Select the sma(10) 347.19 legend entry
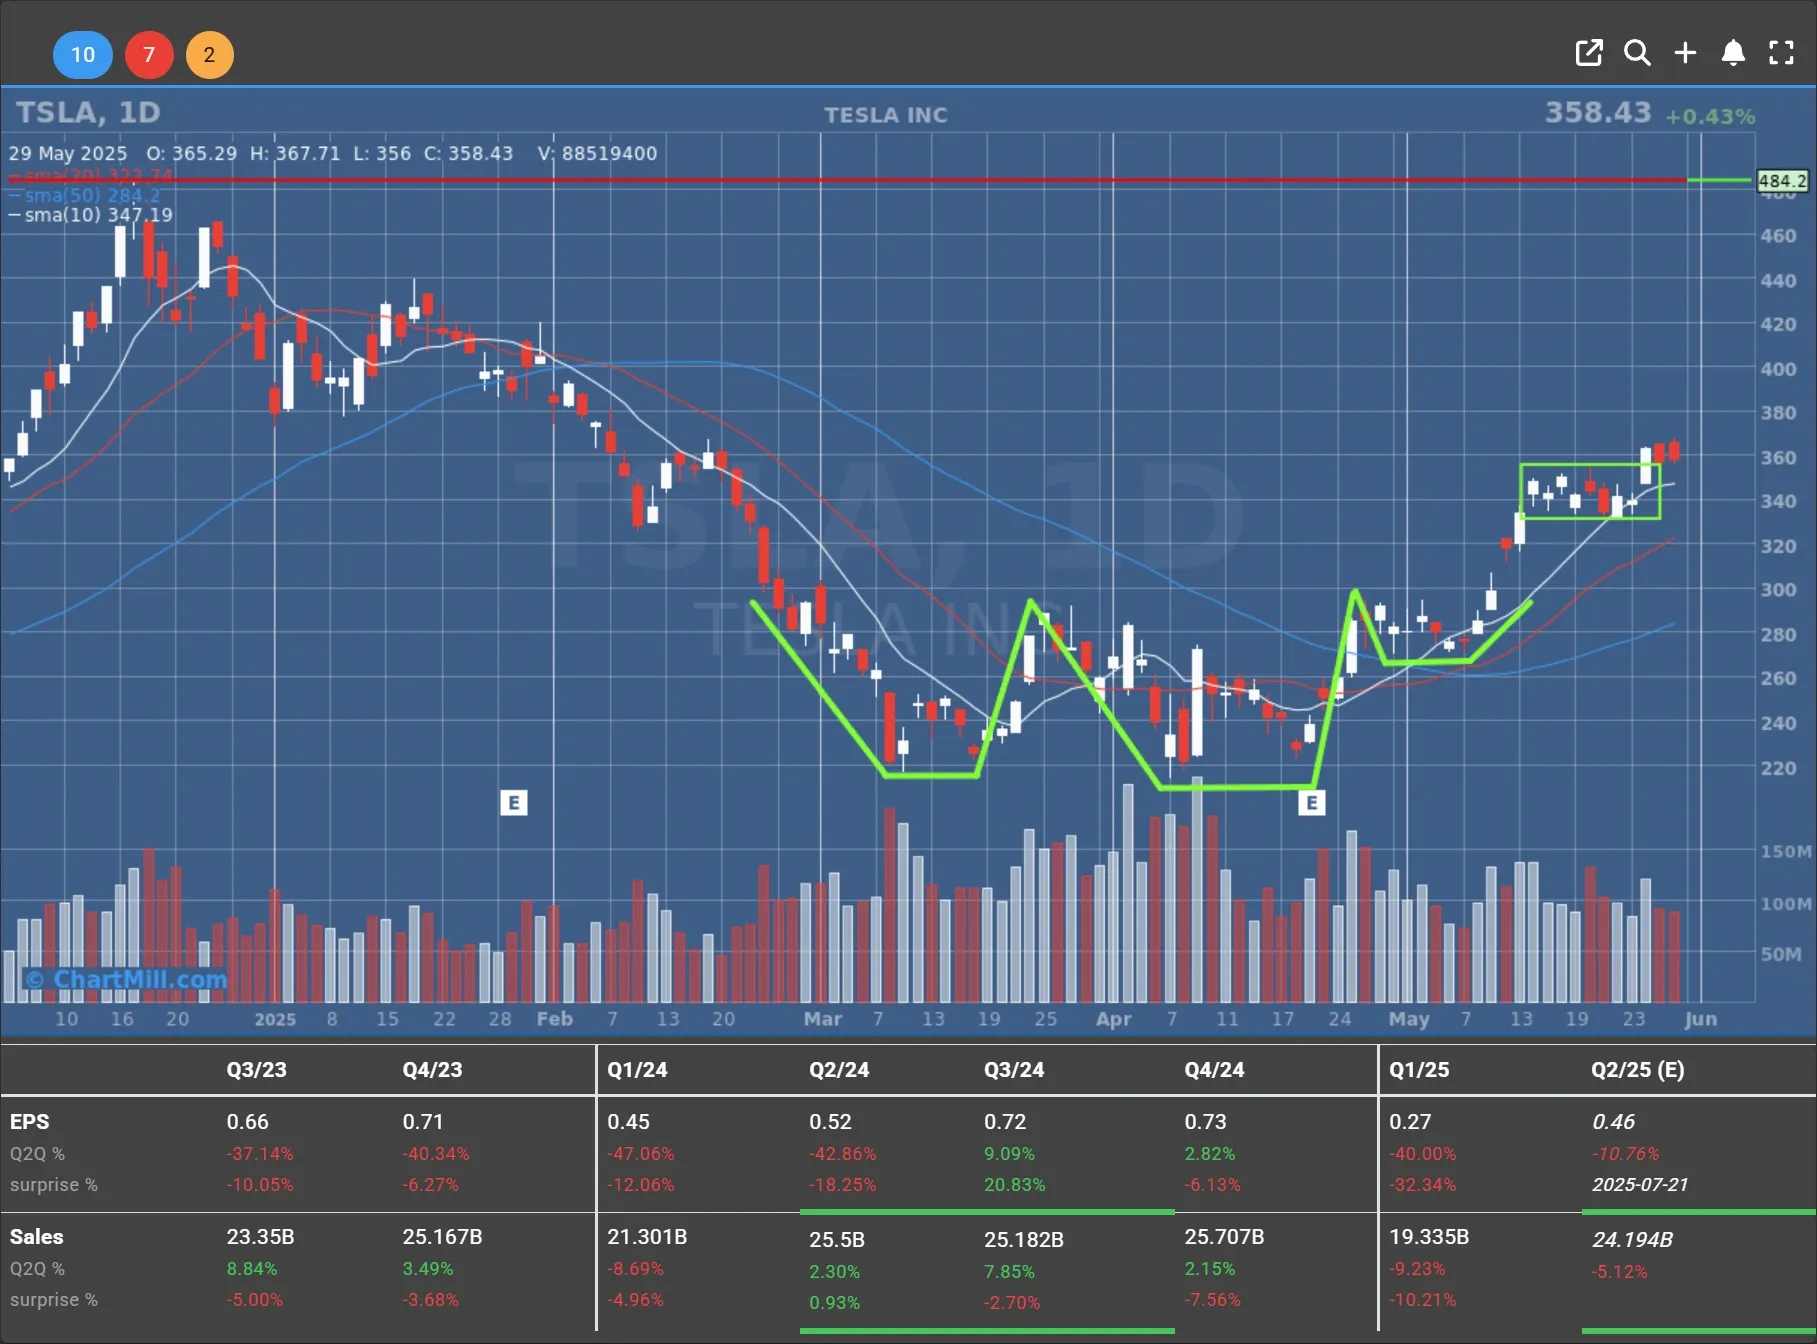Screen dimensions: 1817x1344 coord(90,215)
